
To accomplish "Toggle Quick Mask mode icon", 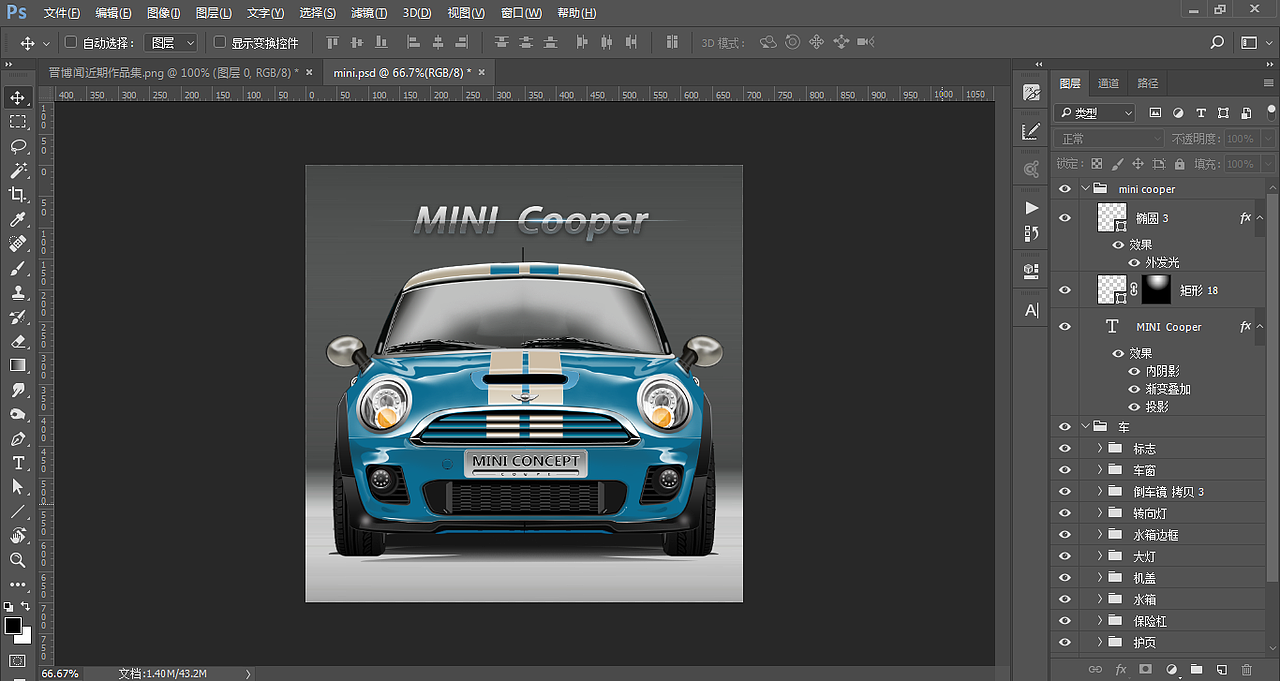I will (17, 661).
